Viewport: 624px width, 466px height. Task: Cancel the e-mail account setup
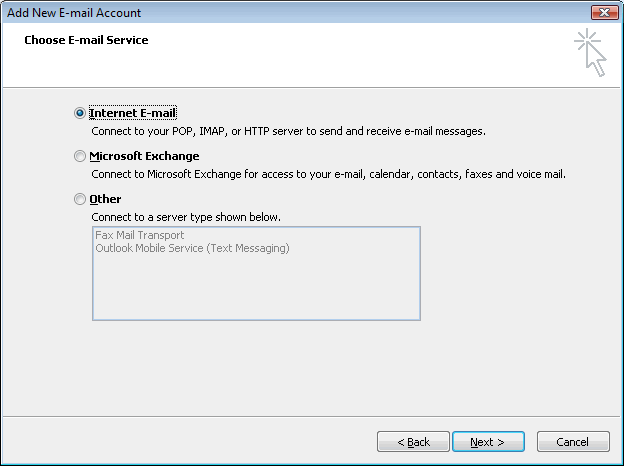point(572,442)
